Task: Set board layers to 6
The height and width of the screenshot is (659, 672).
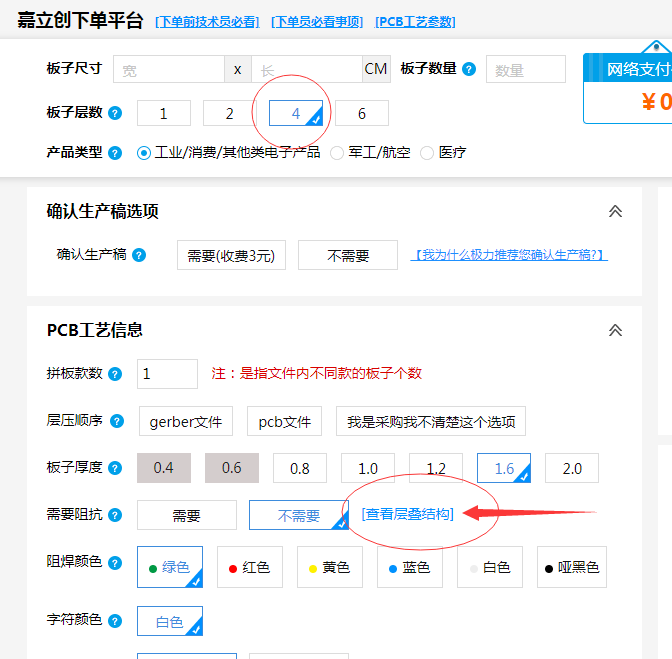Action: point(362,113)
